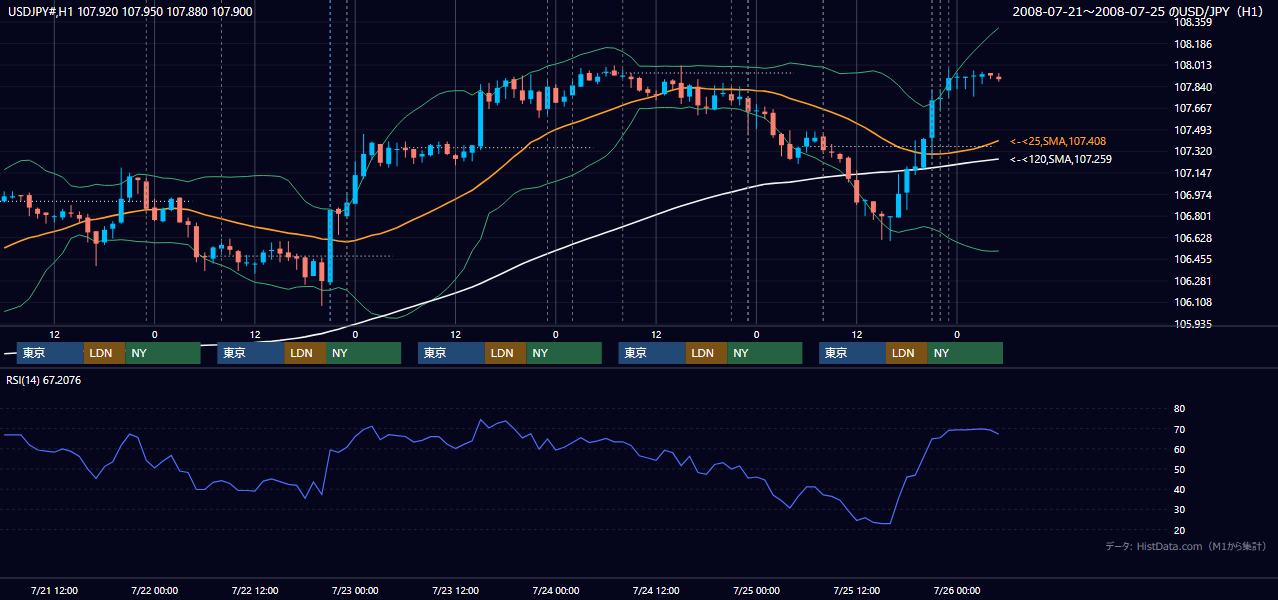Click the 7/25 12:00 time axis label
The width and height of the screenshot is (1278, 600).
(856, 590)
